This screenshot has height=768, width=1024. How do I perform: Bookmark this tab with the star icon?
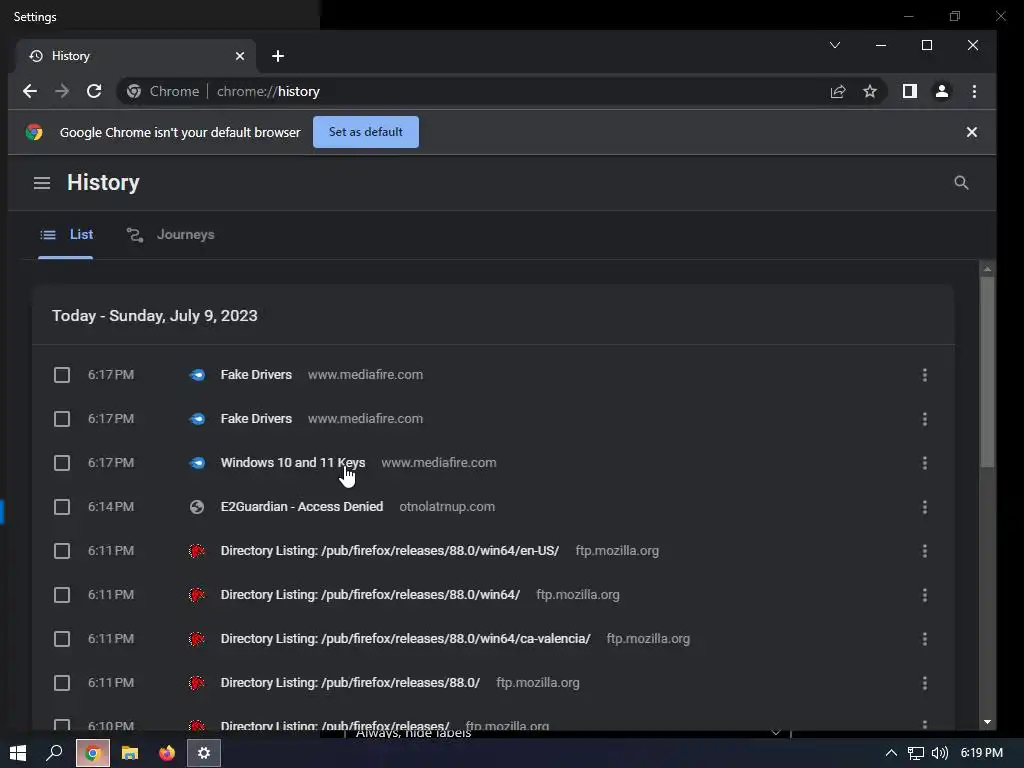(870, 91)
